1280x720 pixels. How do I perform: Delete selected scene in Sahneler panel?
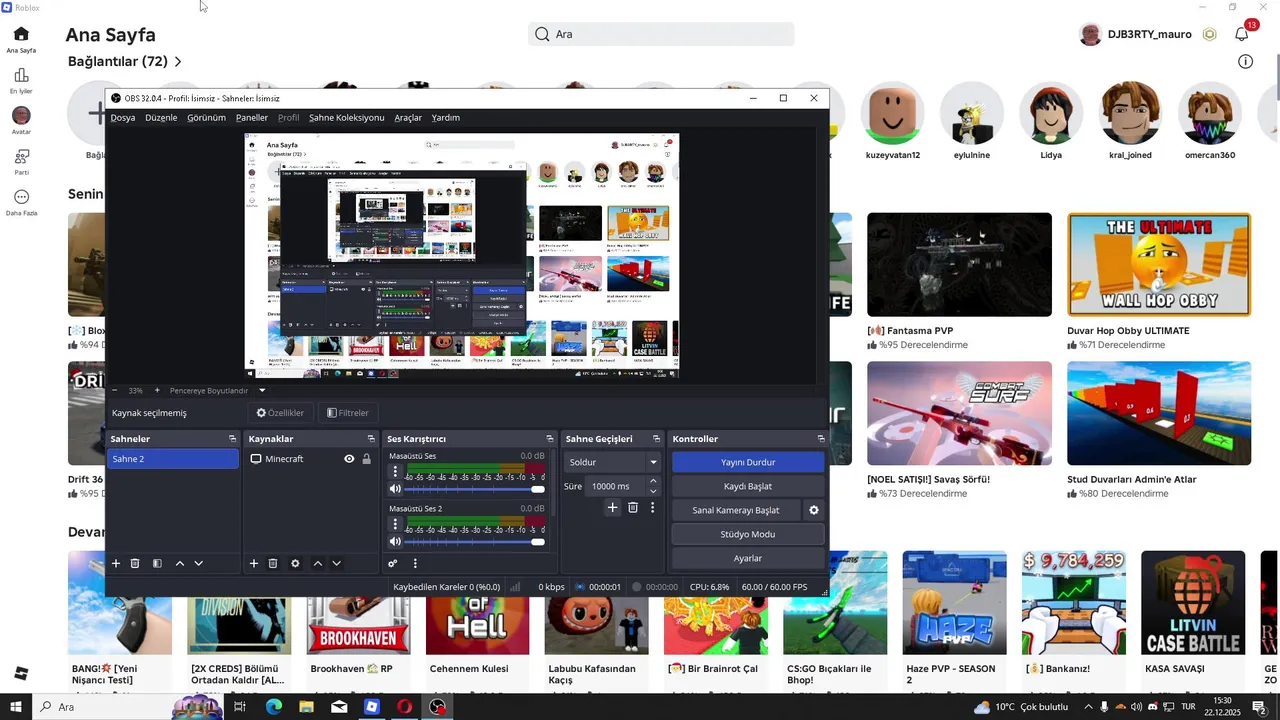pos(135,563)
